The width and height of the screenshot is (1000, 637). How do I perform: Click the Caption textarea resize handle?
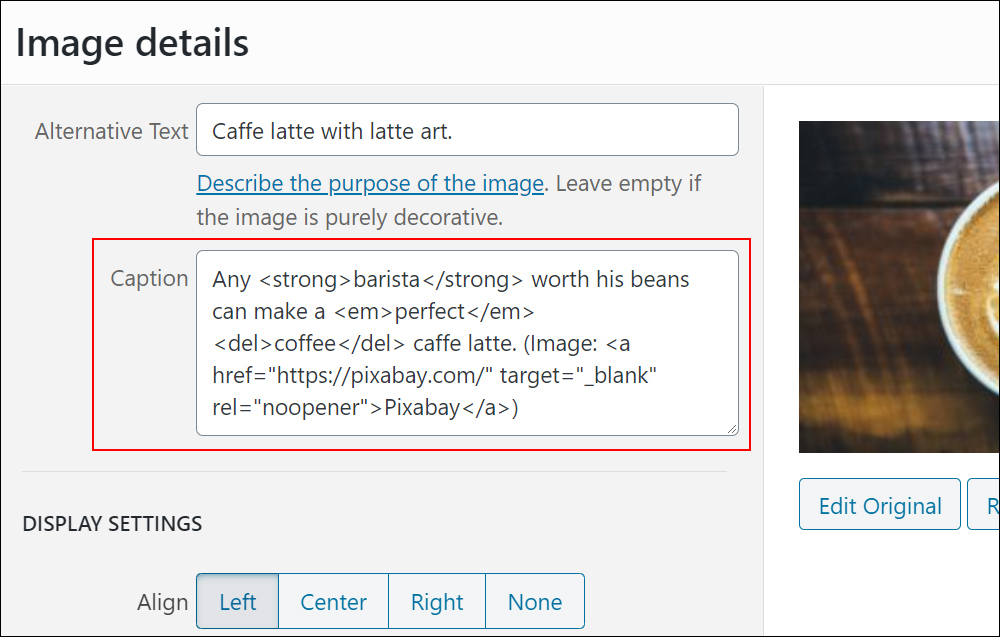(x=732, y=429)
